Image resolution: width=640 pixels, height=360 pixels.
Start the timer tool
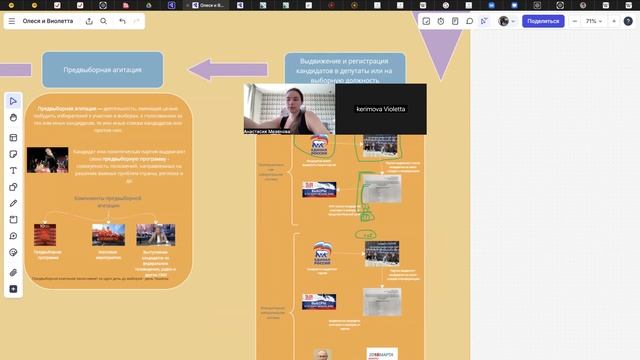point(441,21)
